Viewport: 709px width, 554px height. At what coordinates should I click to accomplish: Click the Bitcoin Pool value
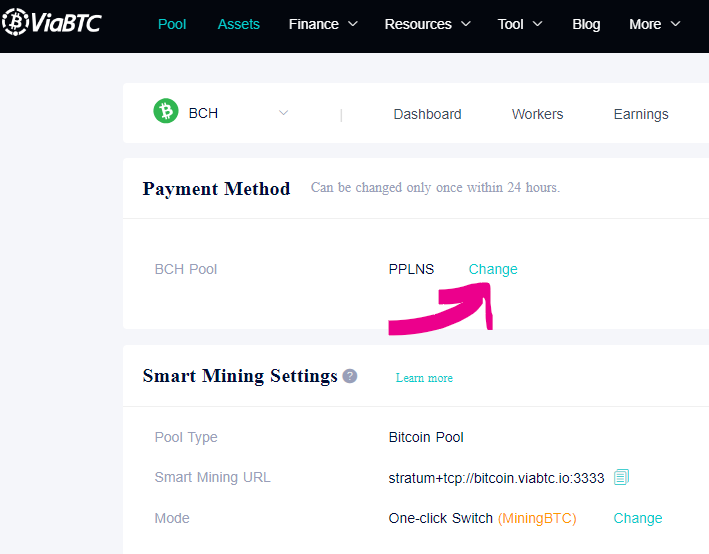(426, 437)
